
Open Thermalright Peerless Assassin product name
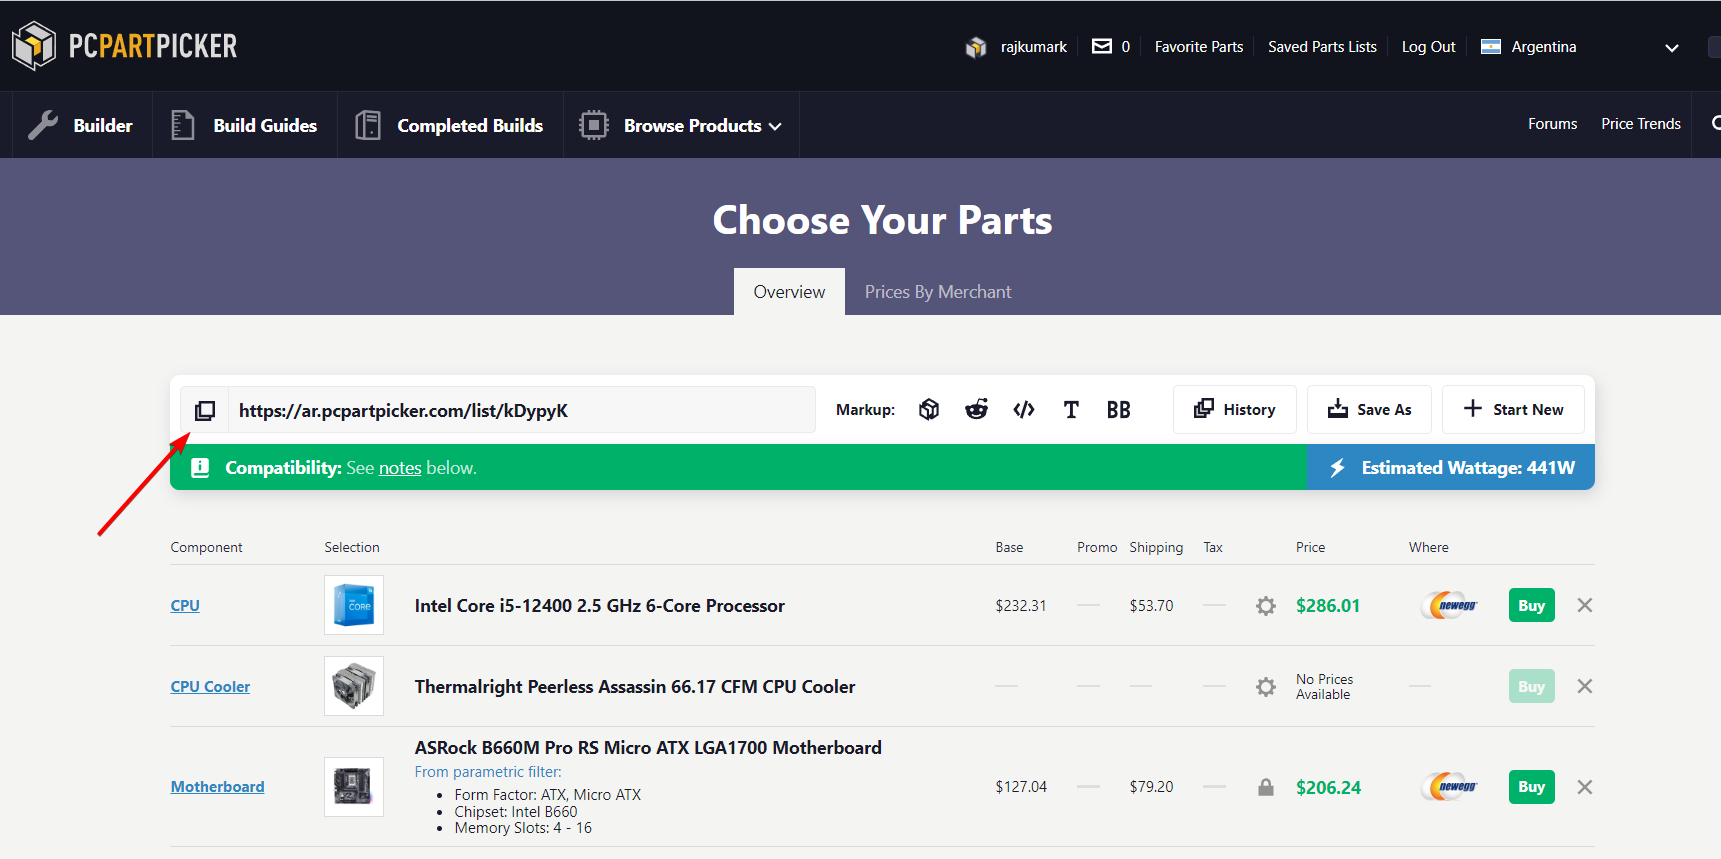click(x=635, y=687)
